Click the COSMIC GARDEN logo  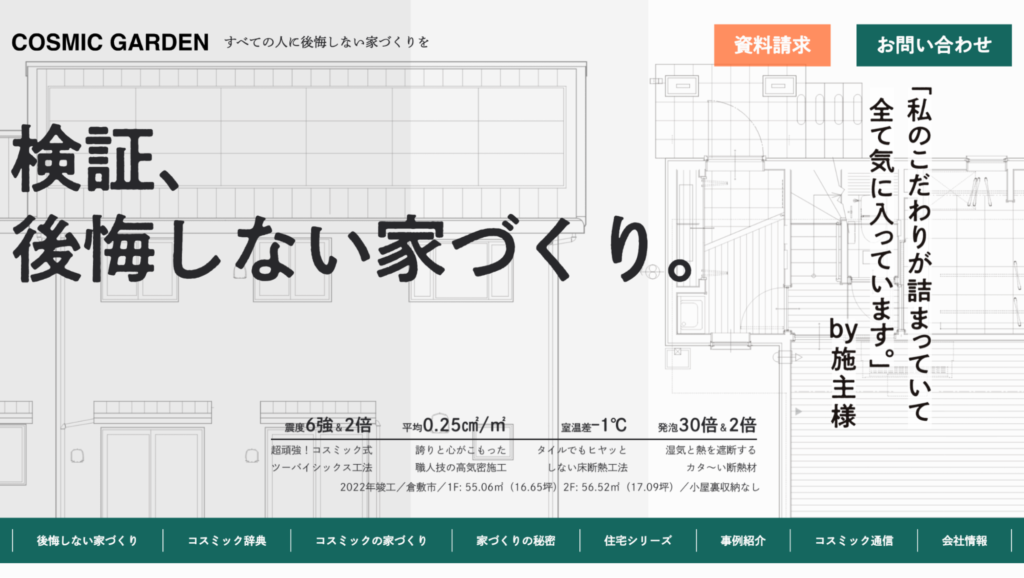point(110,42)
